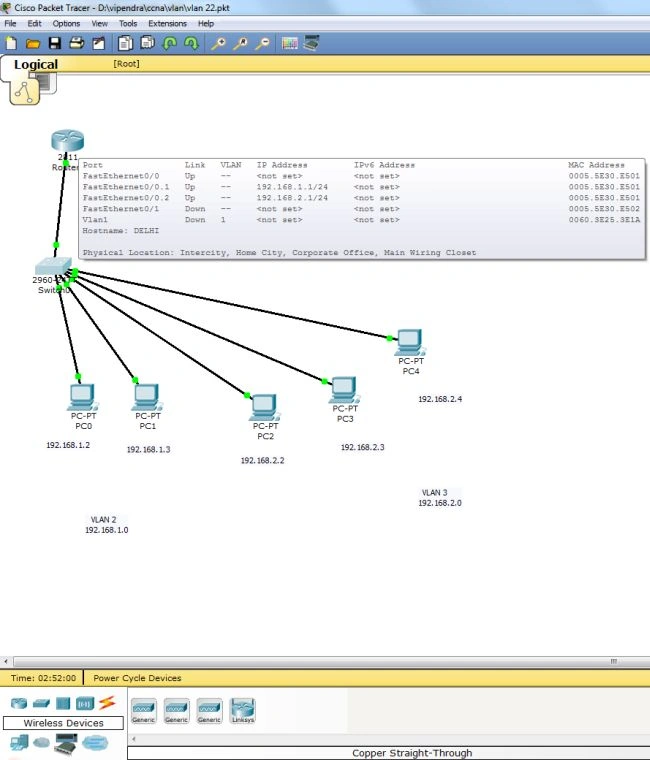The height and width of the screenshot is (760, 650).
Task: Click the VLAN 3 note text
Action: (440, 498)
